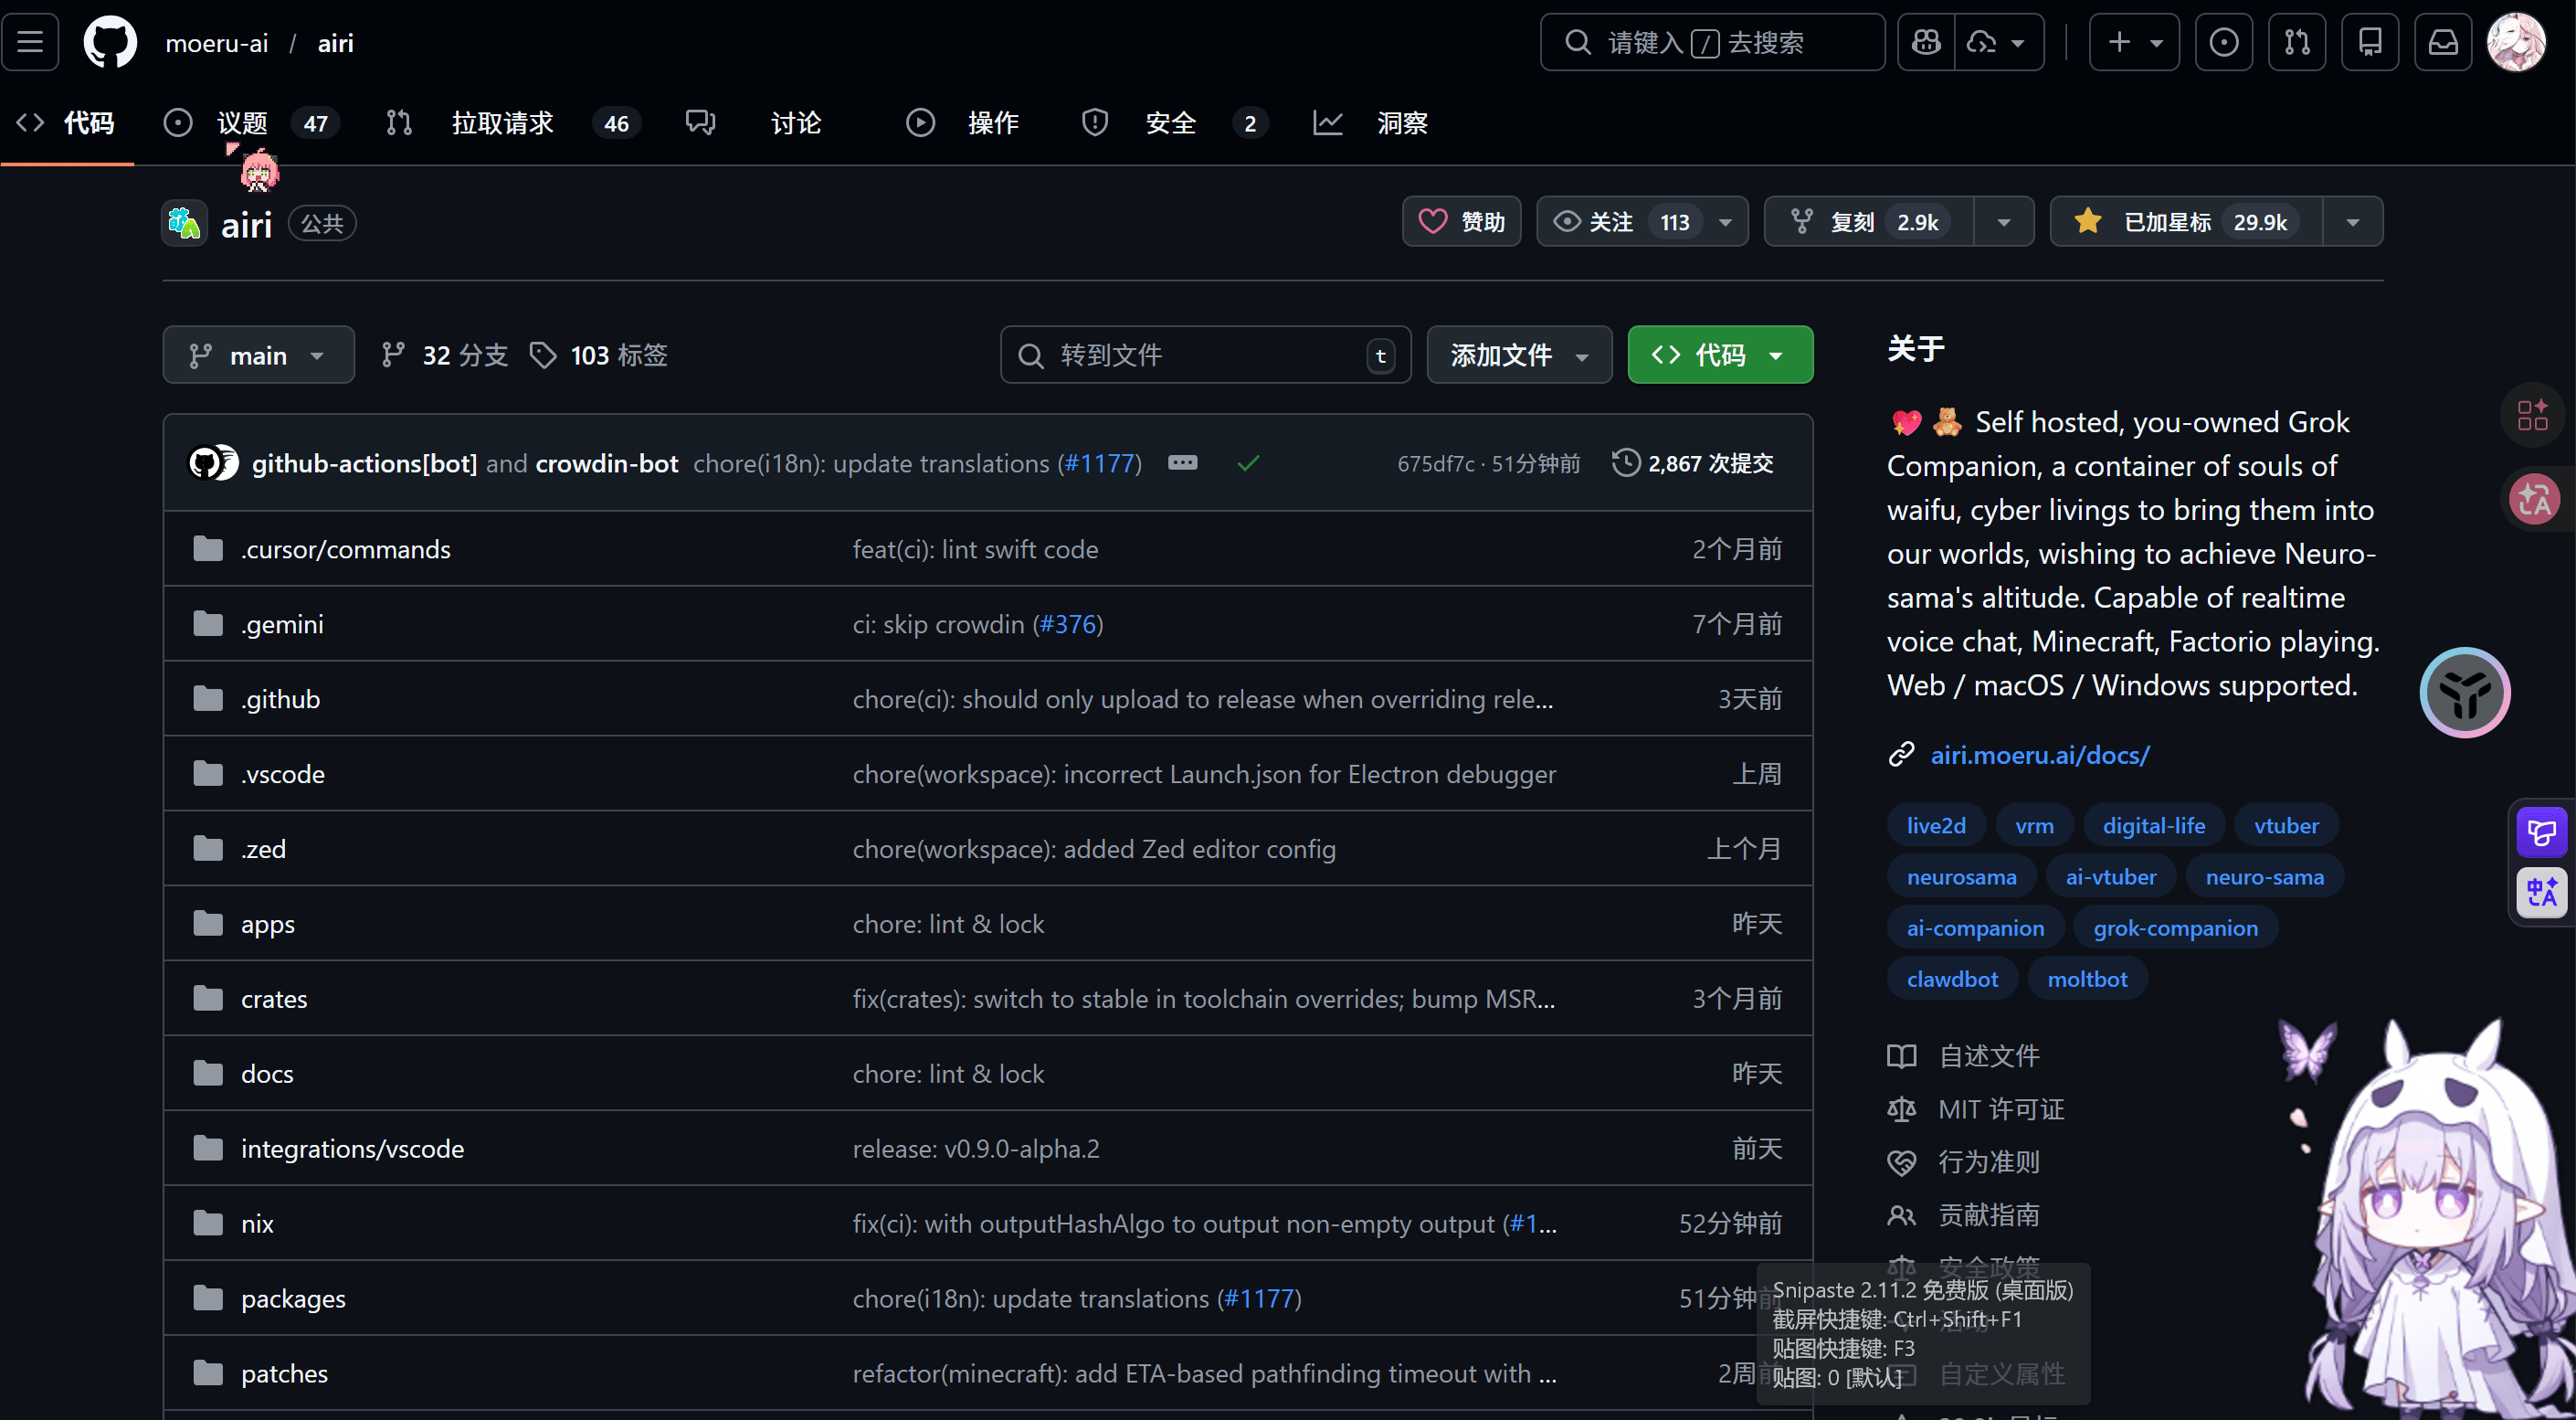
Task: Open the notifications inbox icon
Action: point(2442,42)
